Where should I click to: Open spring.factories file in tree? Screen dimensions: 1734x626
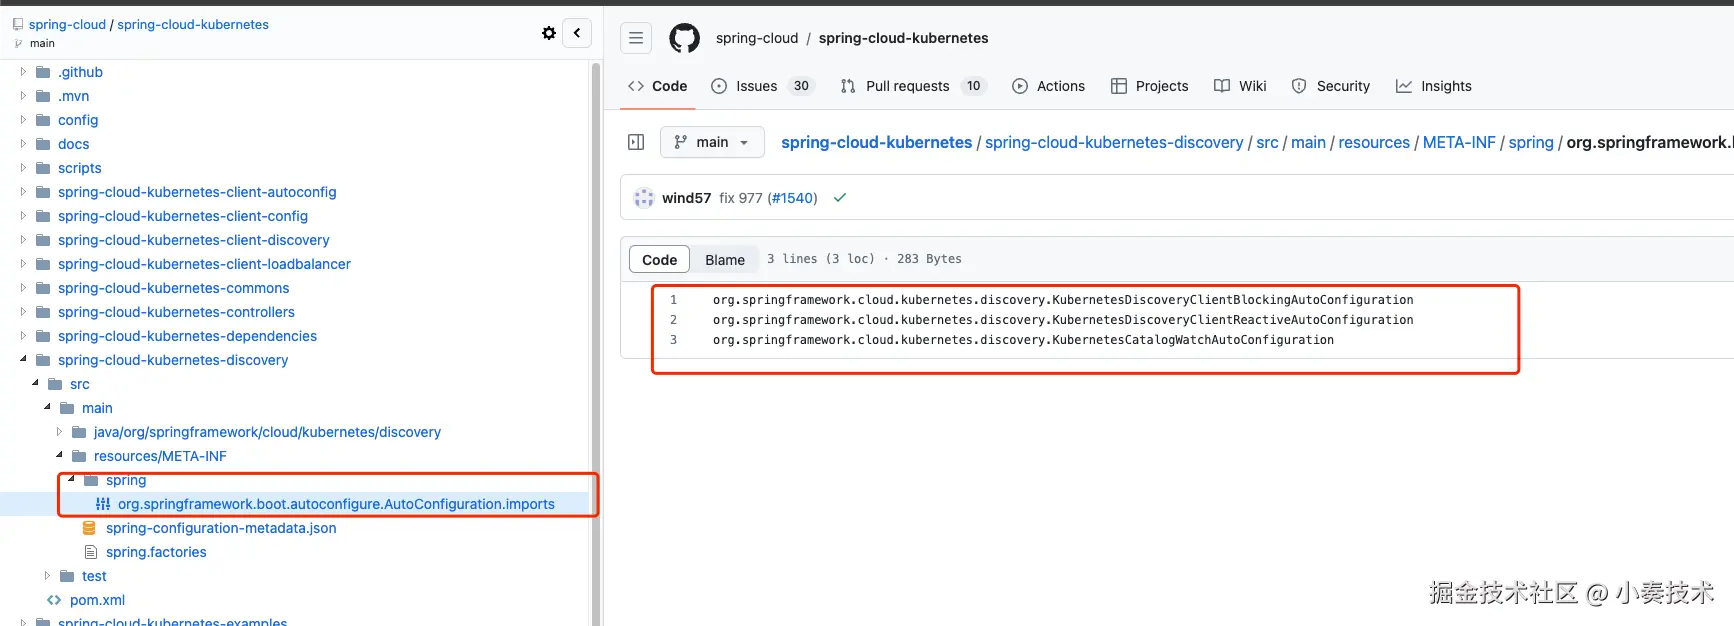(156, 552)
